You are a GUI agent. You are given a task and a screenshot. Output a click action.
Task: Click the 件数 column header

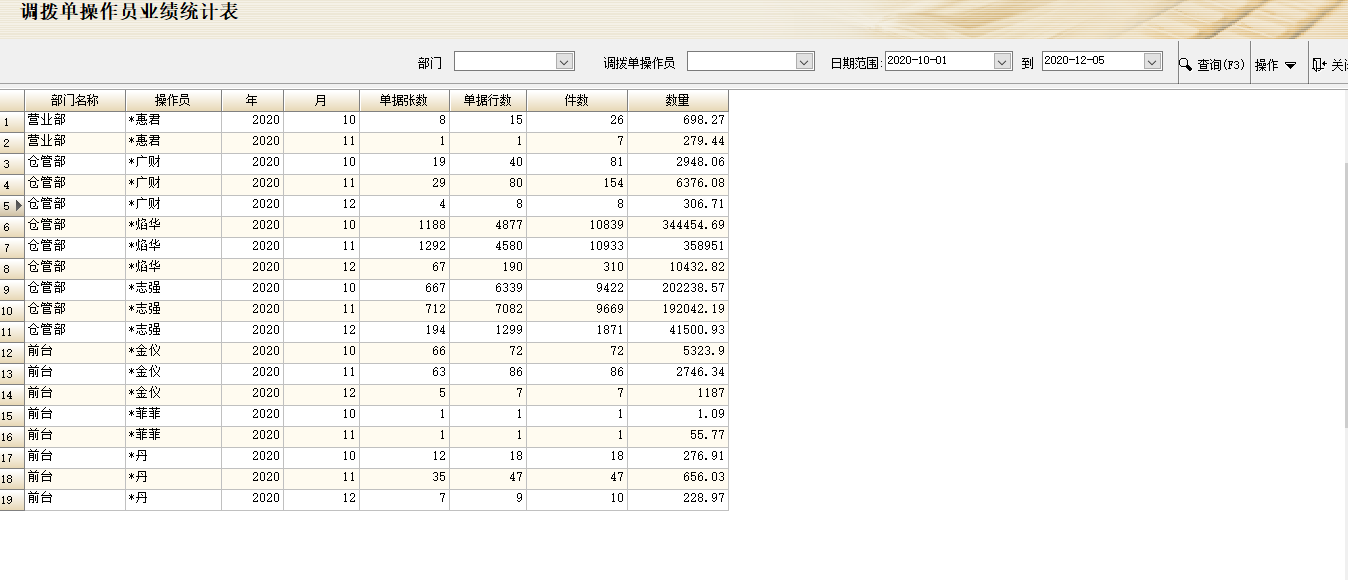click(x=577, y=101)
